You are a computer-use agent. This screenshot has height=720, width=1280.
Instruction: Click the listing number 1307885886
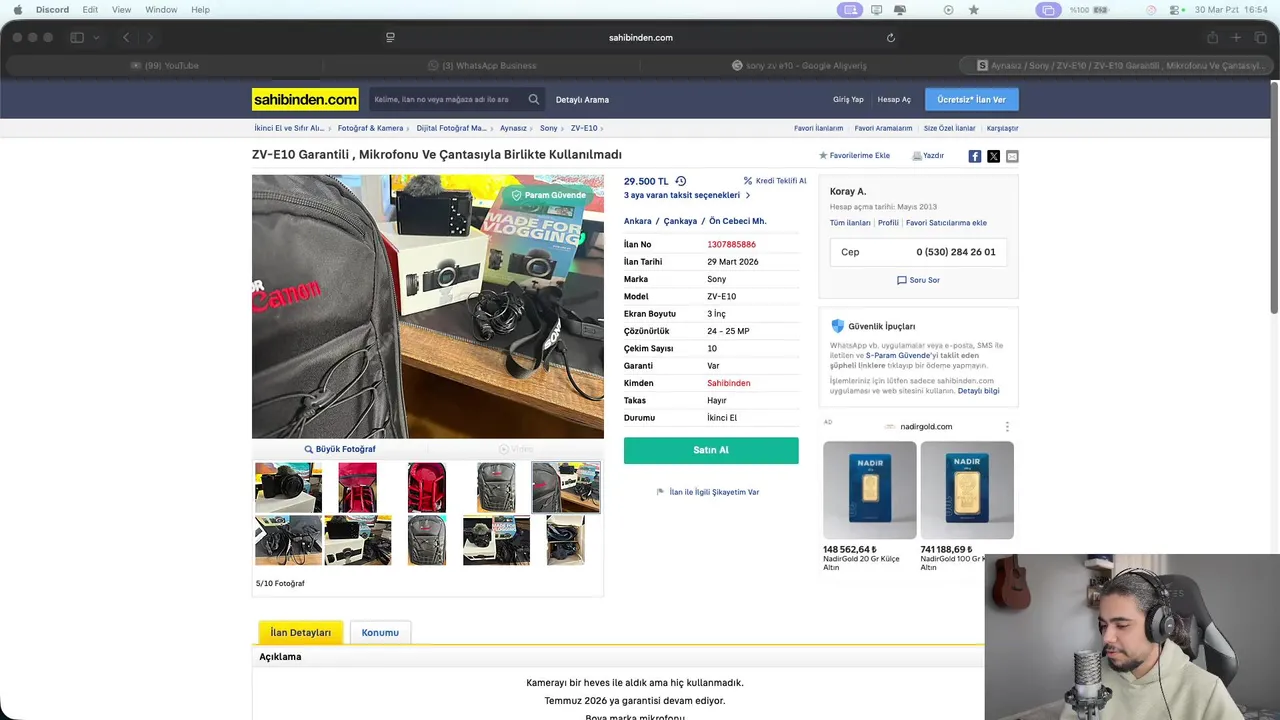pos(731,244)
